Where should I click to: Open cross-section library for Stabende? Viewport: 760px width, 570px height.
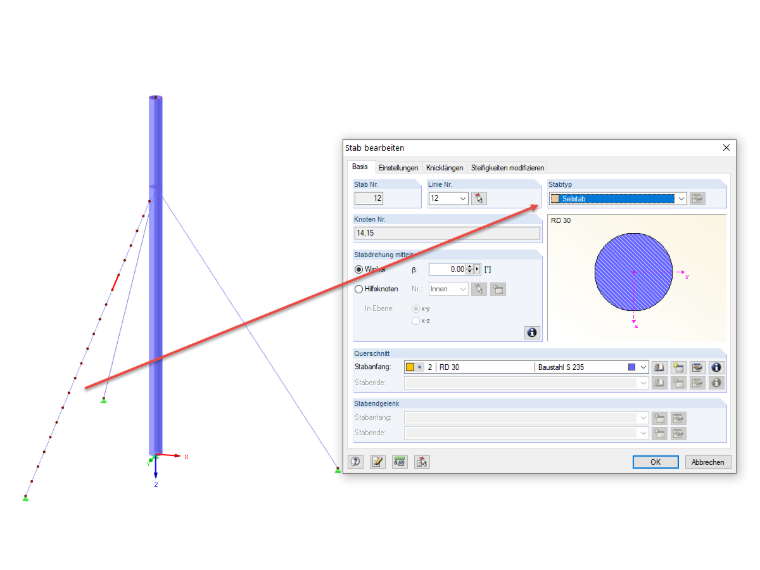click(659, 383)
